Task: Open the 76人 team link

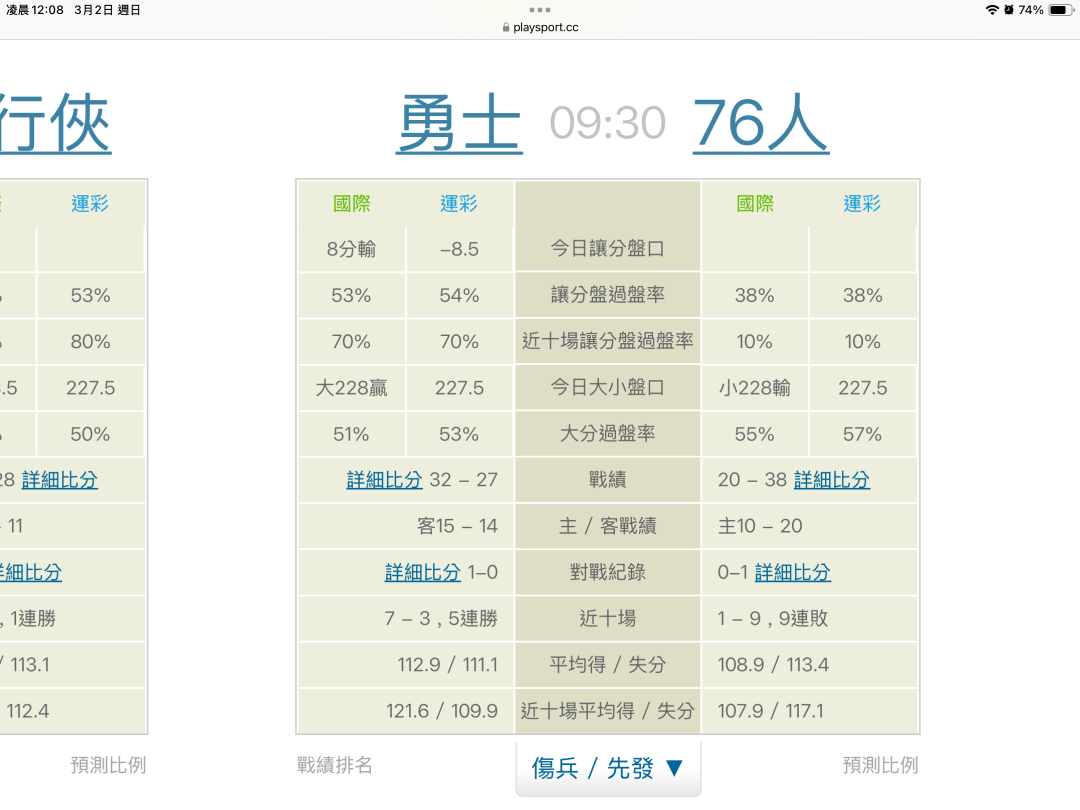Action: 760,123
